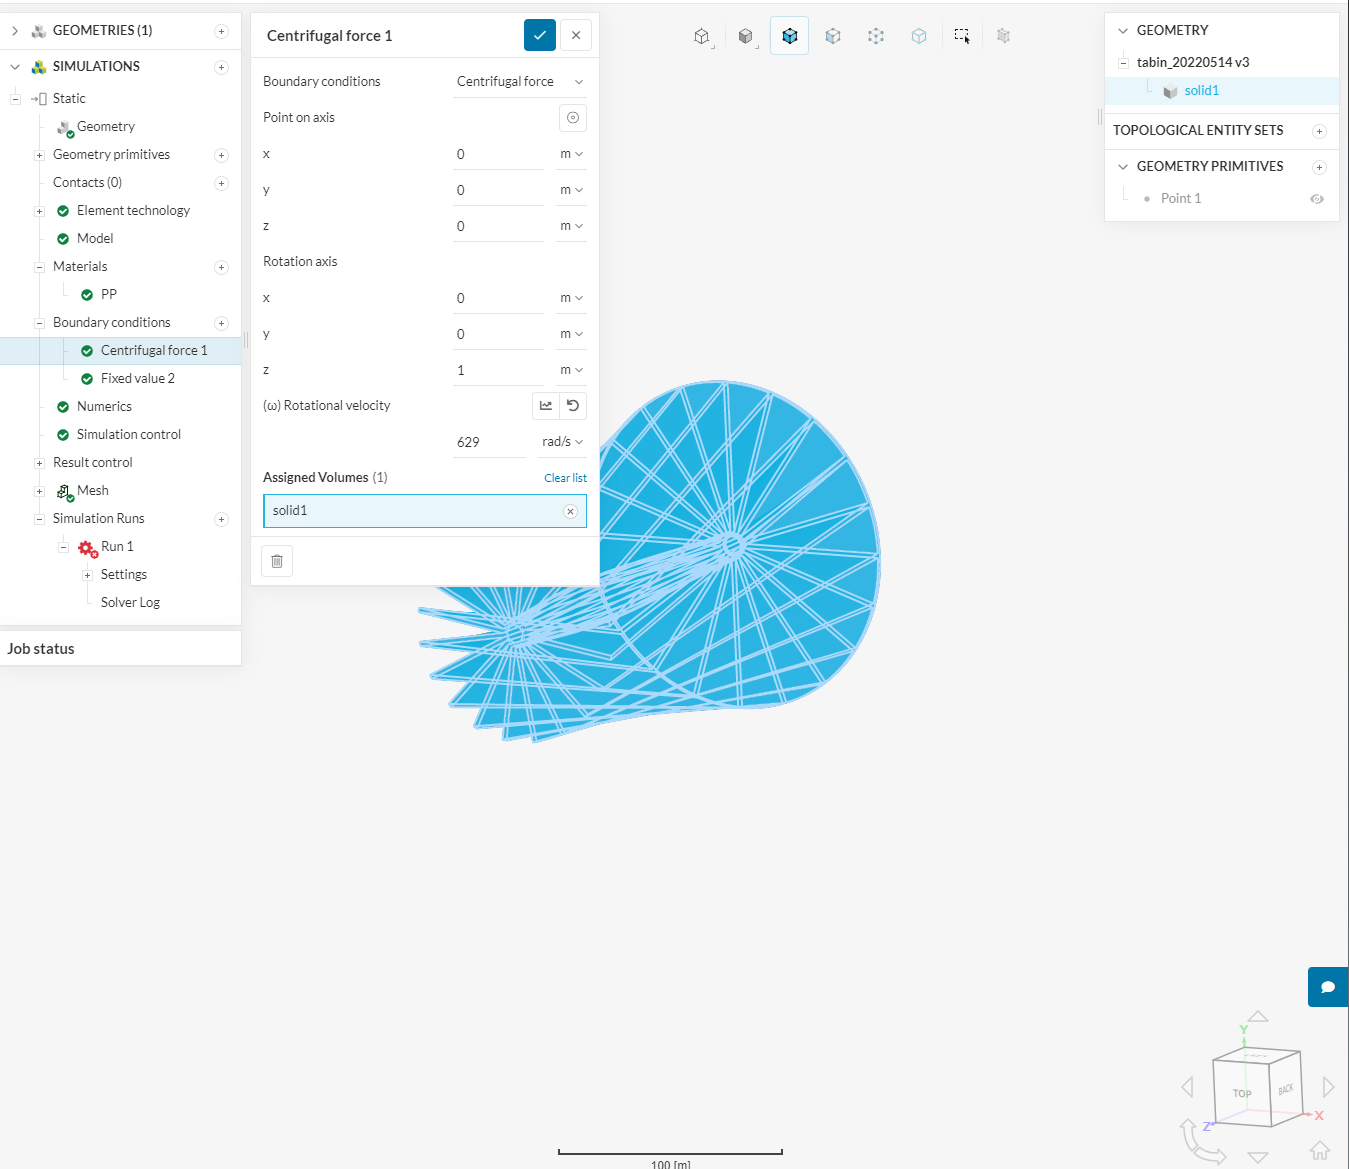Rotate view with the curved arrows icon
The image size is (1349, 1169).
[1202, 1142]
